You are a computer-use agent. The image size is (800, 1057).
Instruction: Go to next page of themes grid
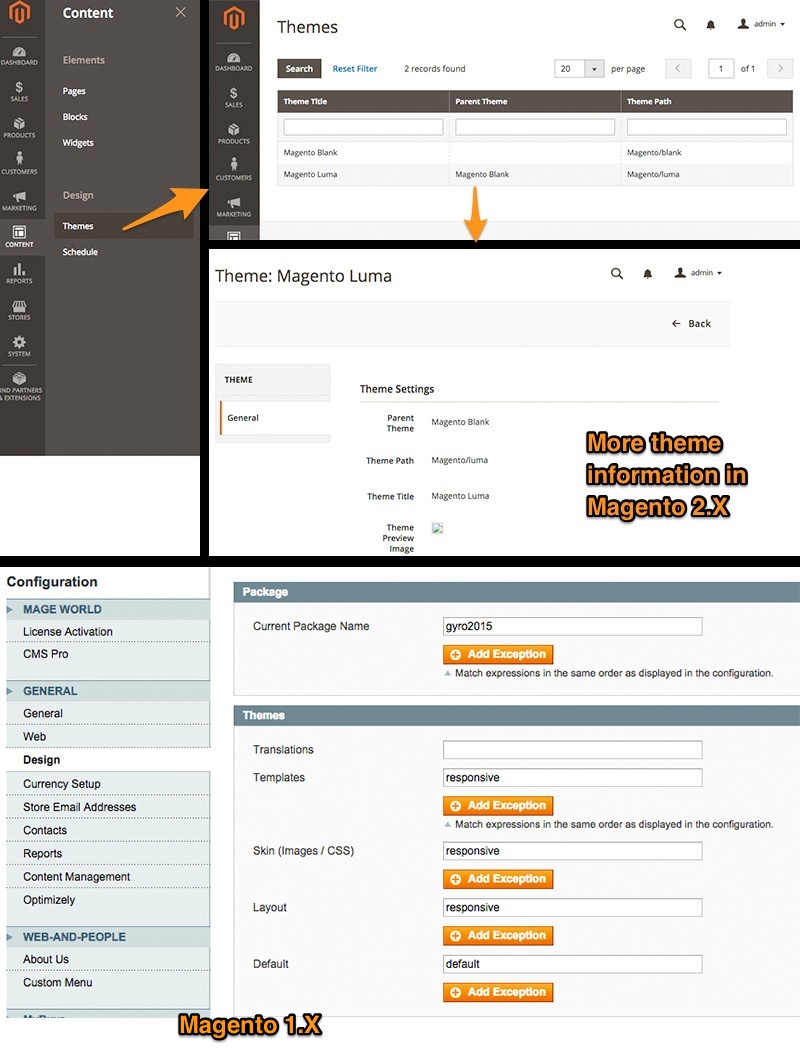[780, 68]
